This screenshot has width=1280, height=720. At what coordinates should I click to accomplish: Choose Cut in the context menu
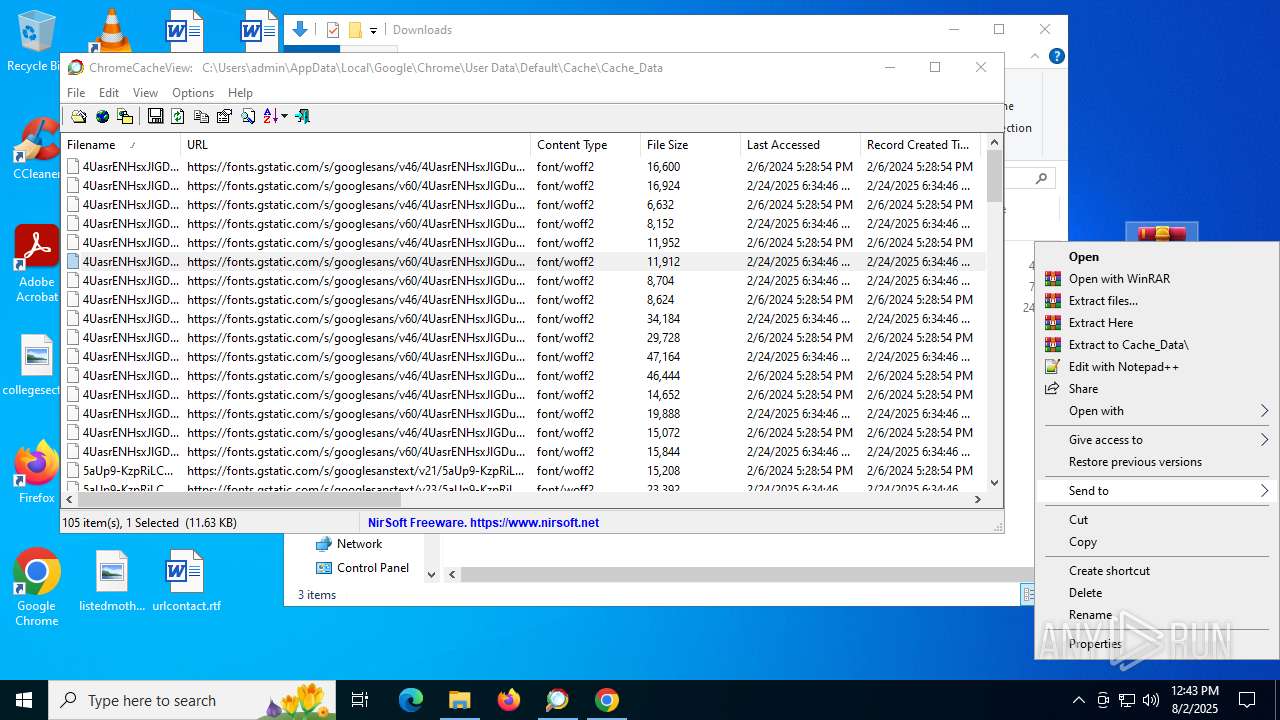pos(1157,520)
